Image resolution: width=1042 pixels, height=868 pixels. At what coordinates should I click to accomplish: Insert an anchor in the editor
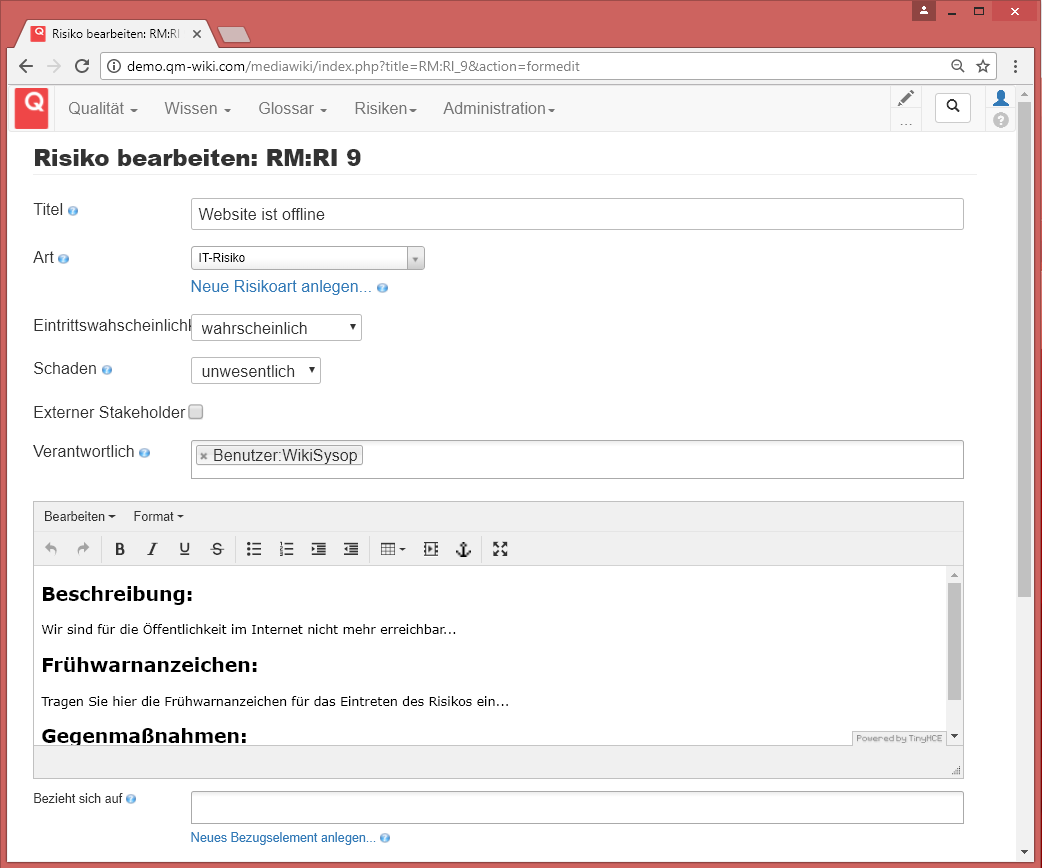tap(463, 549)
